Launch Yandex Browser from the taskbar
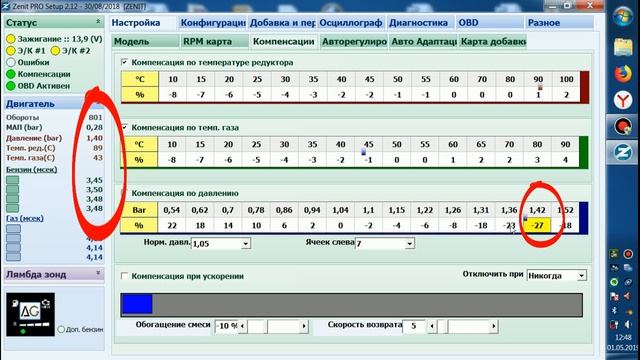The image size is (640, 360). point(623,100)
